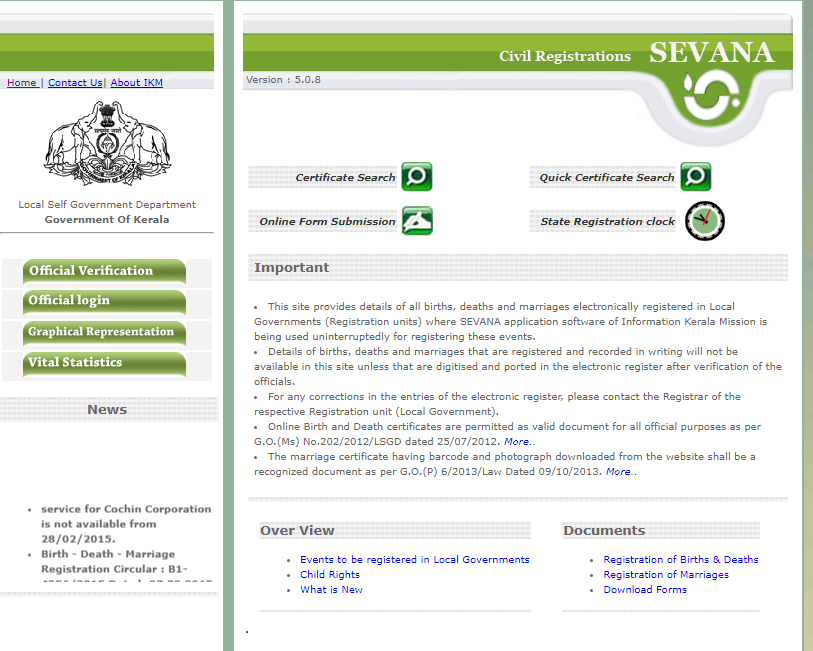The width and height of the screenshot is (813, 651).
Task: Click the Documents heading
Action: tap(604, 531)
